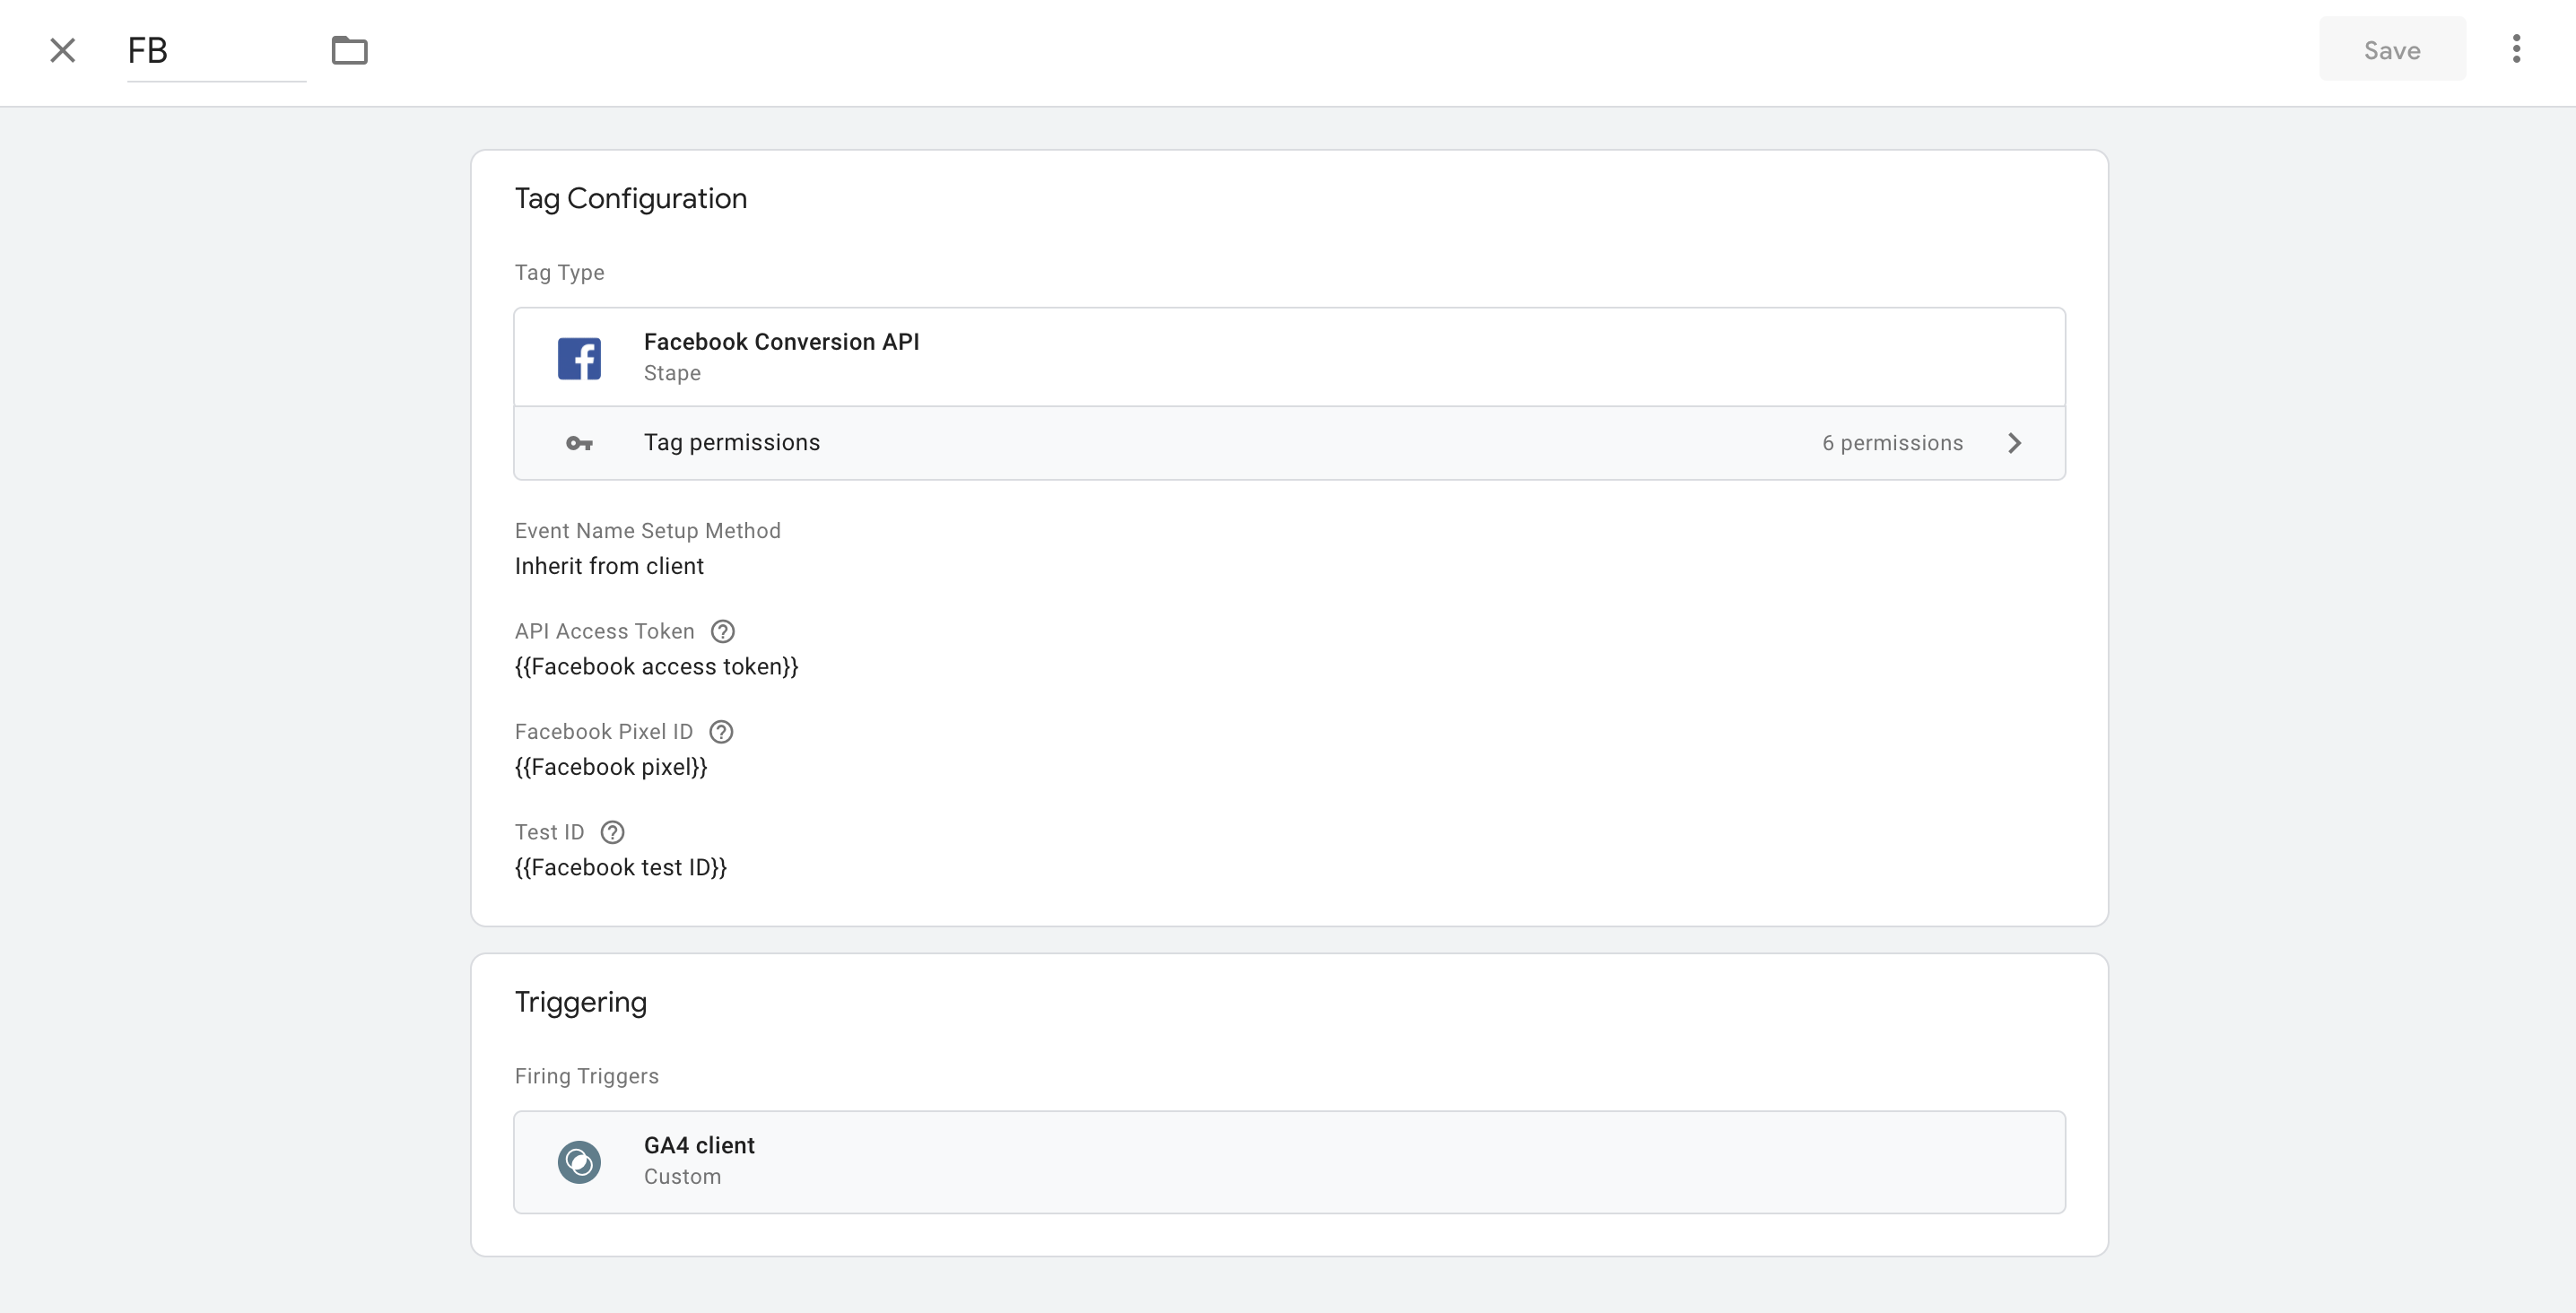Viewport: 2576px width, 1313px height.
Task: Click the Save button
Action: pyautogui.click(x=2392, y=50)
